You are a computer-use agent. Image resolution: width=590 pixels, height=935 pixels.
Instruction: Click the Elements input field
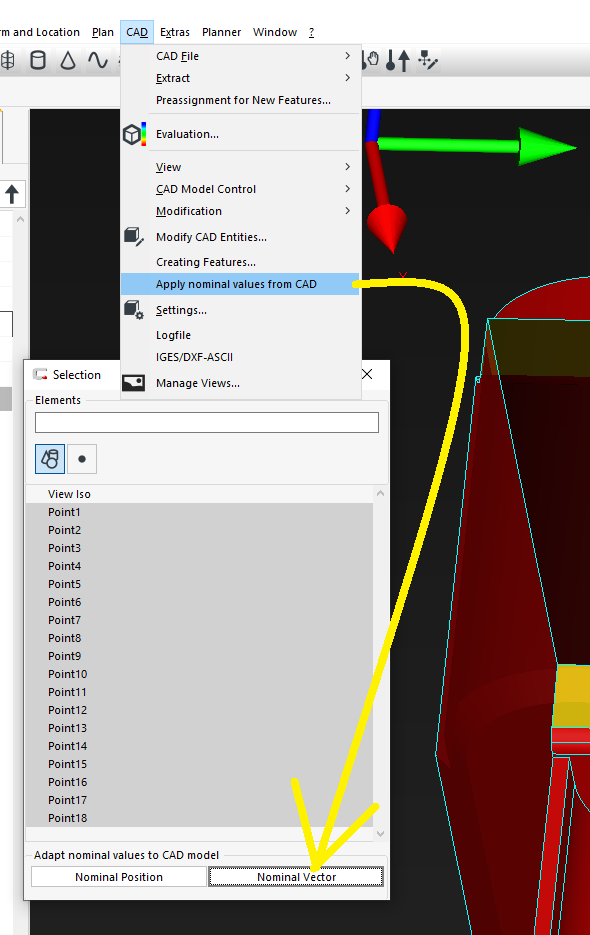coord(206,422)
